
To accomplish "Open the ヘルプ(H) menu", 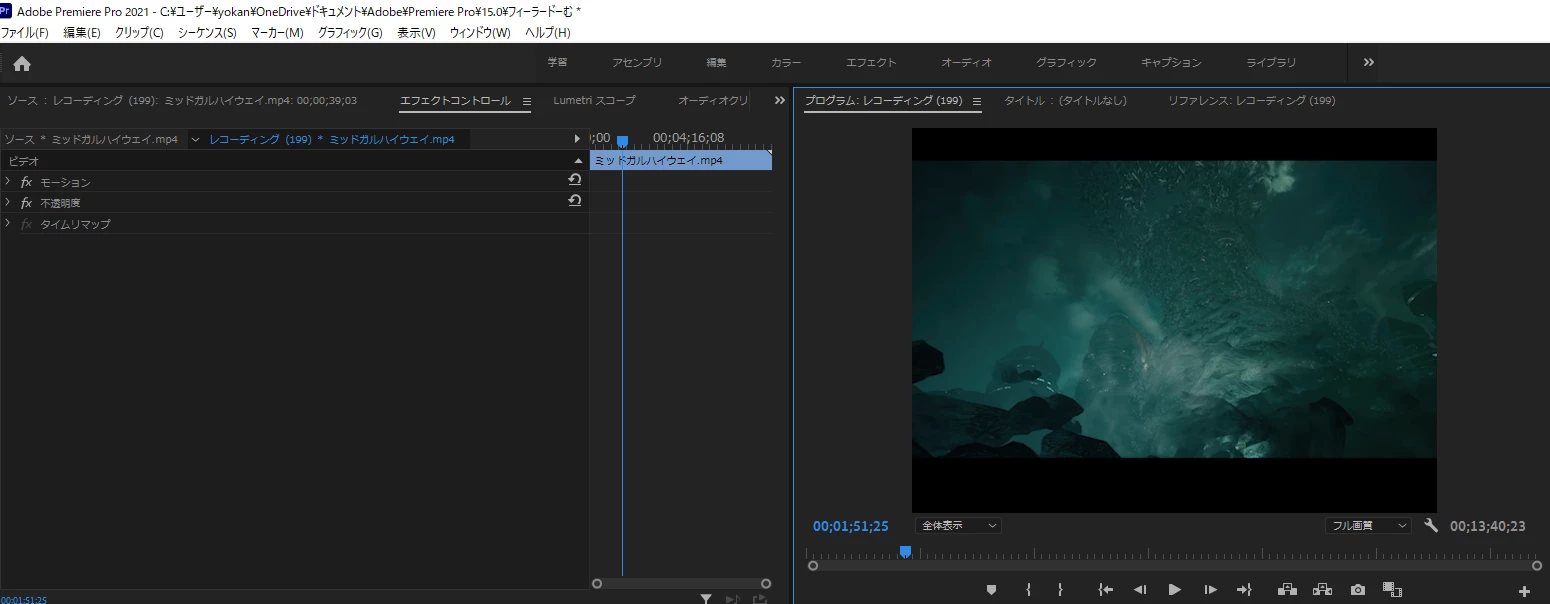I will coord(548,33).
